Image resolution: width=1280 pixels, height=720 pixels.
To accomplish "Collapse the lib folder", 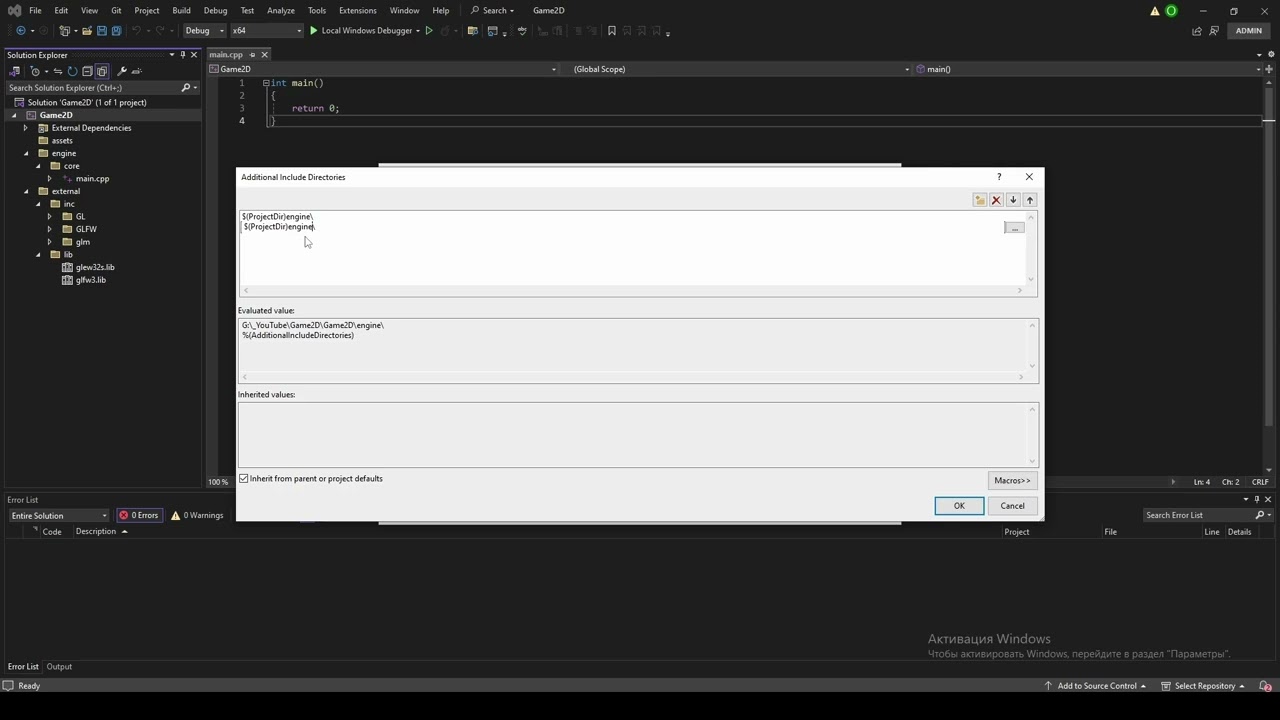I will [39, 254].
